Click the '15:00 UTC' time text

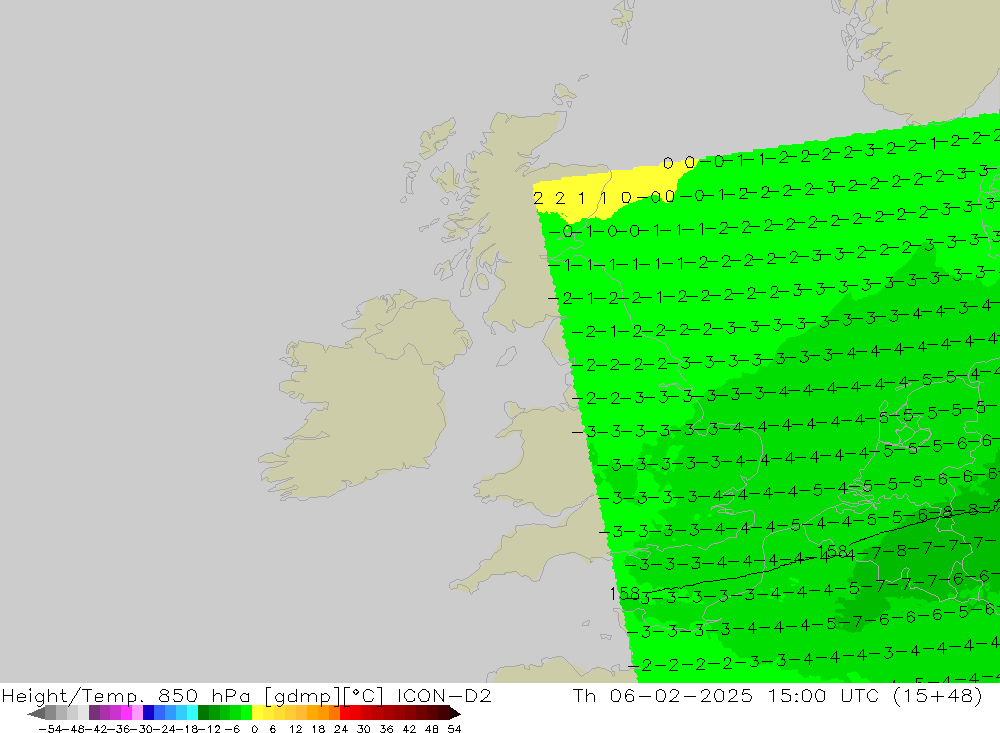tap(823, 695)
